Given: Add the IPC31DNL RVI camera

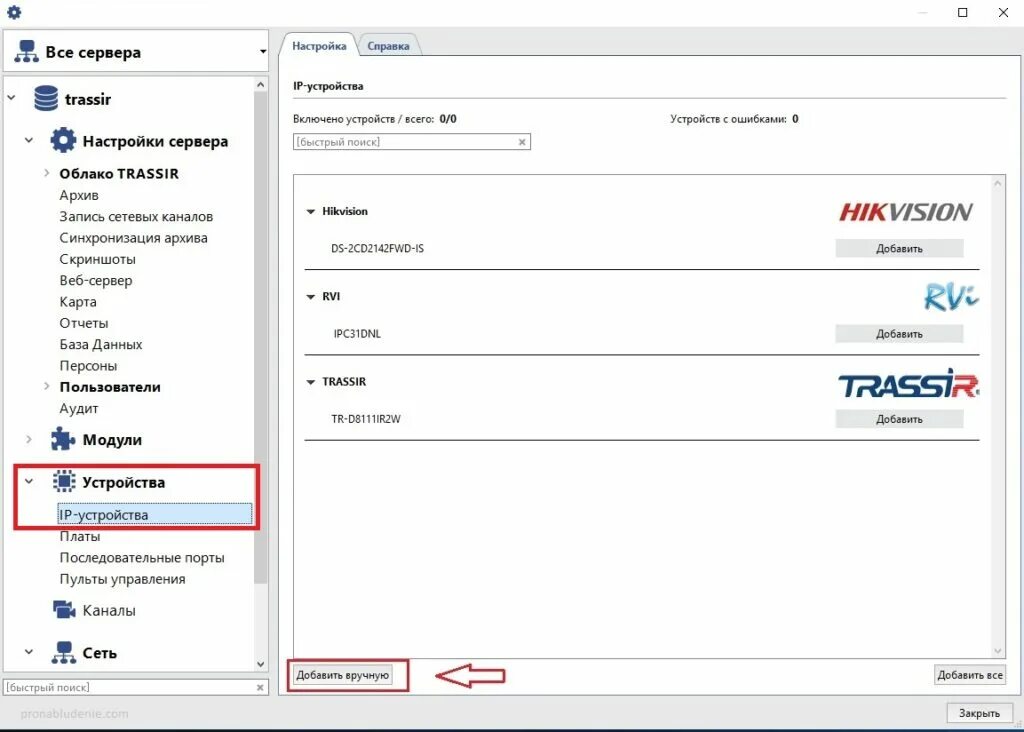Looking at the screenshot, I should coord(899,334).
